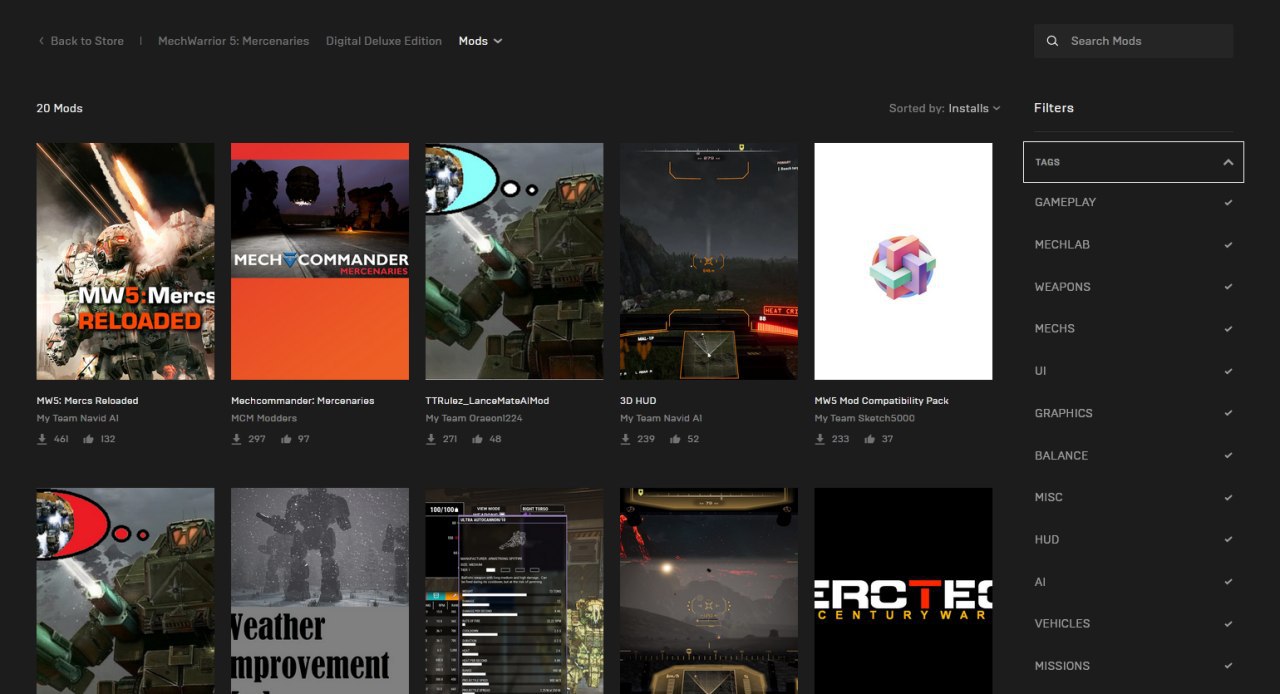The image size is (1280, 694).
Task: Toggle the AI tag filter
Action: click(1133, 581)
